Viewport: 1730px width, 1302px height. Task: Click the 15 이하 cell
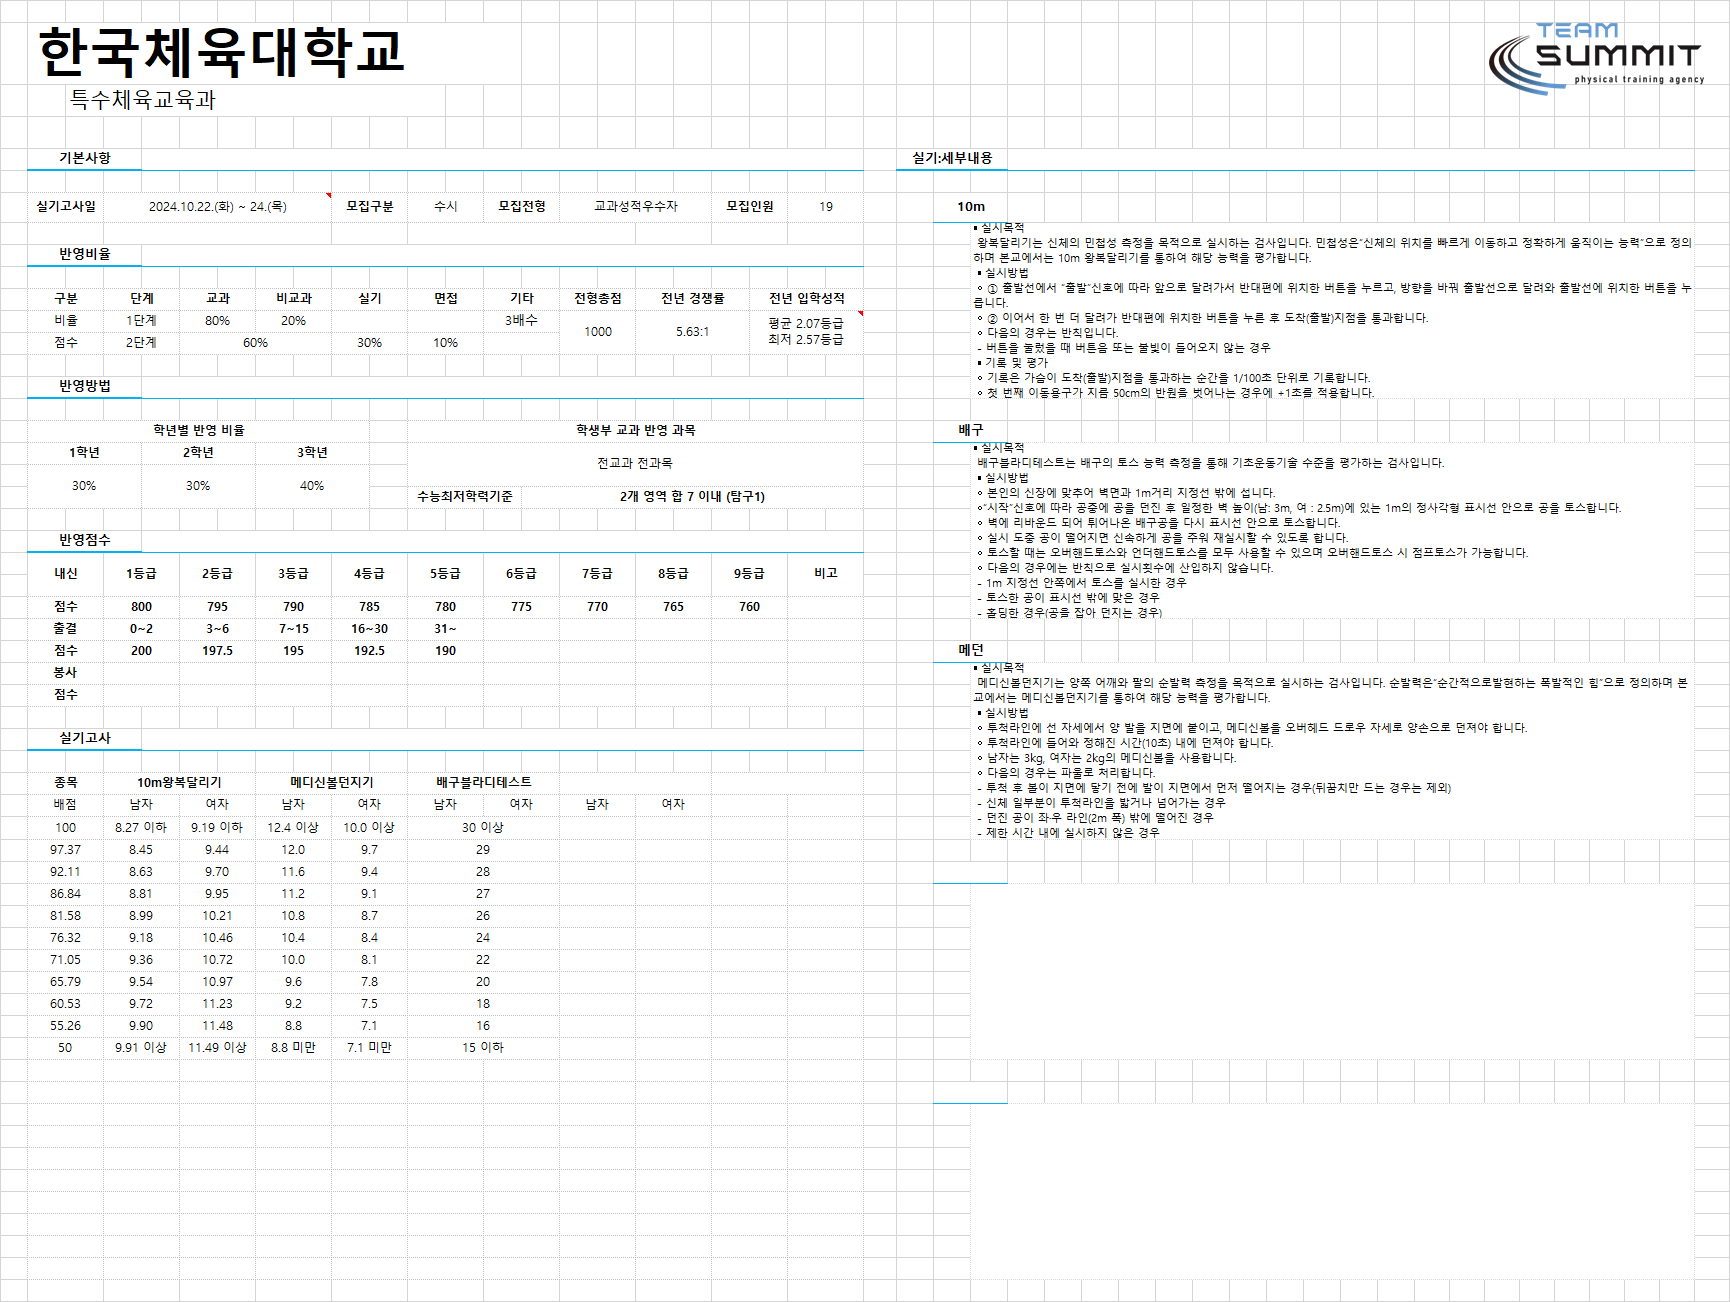click(x=483, y=1048)
